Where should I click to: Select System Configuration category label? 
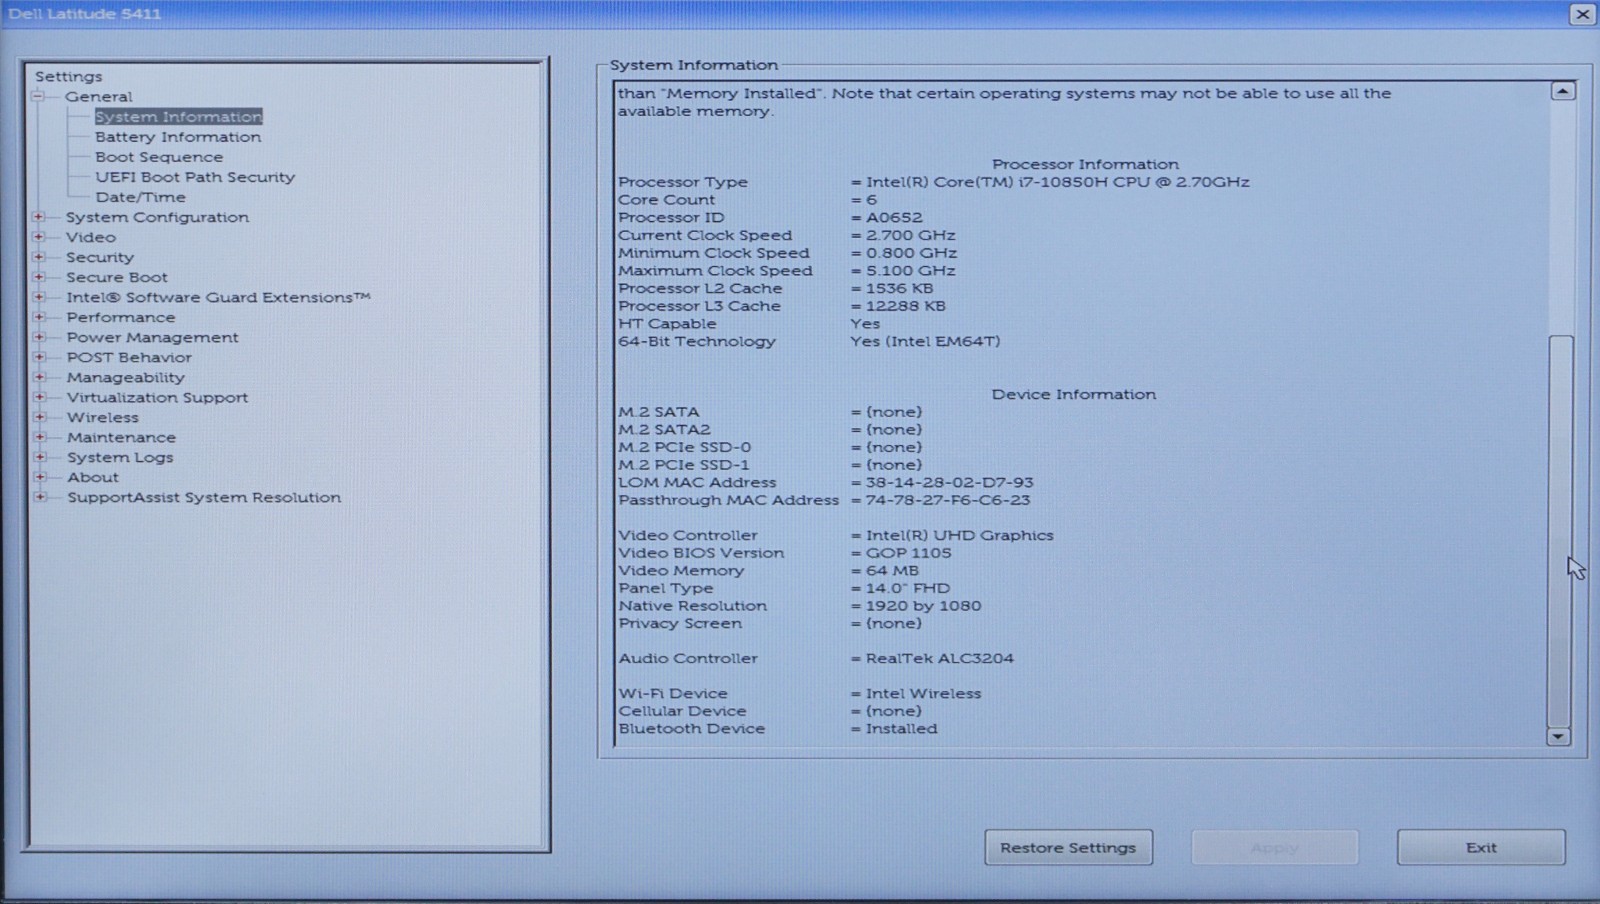pyautogui.click(x=157, y=217)
